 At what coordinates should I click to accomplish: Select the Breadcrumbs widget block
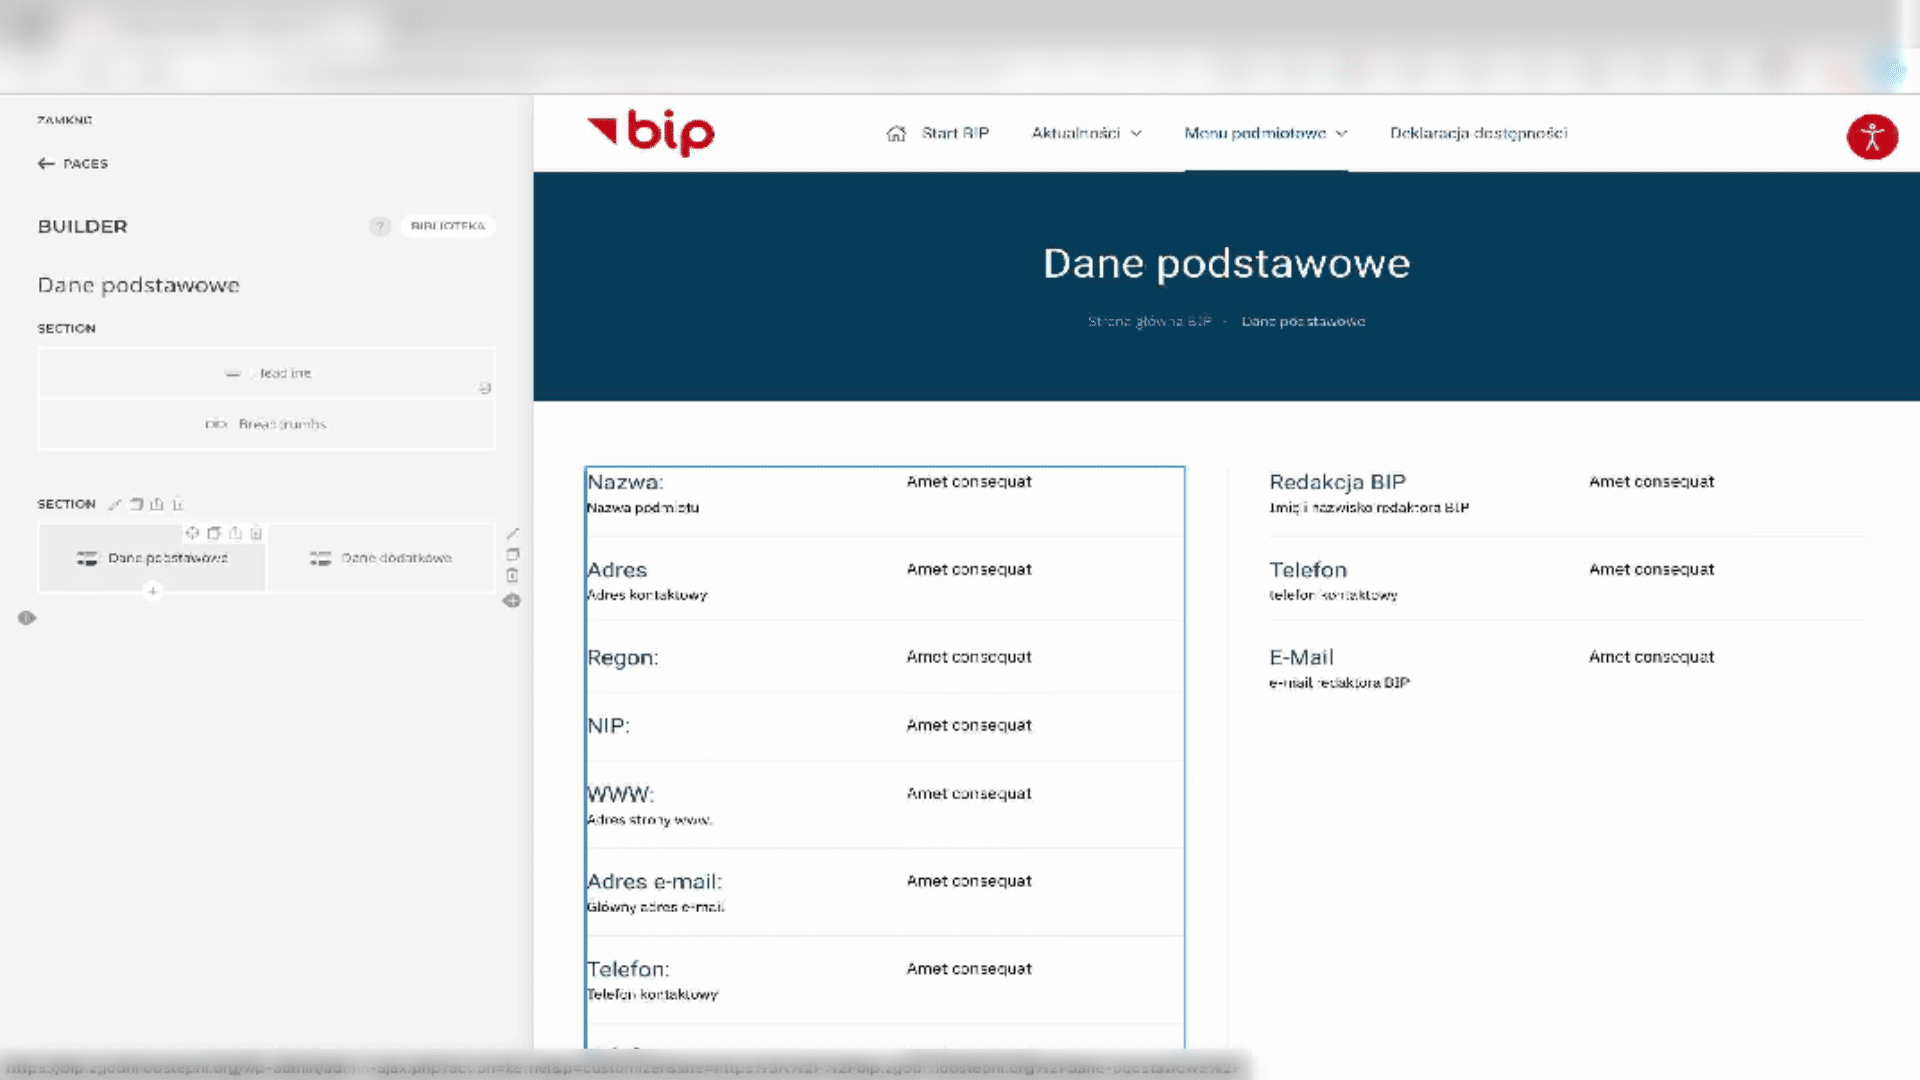[267, 424]
